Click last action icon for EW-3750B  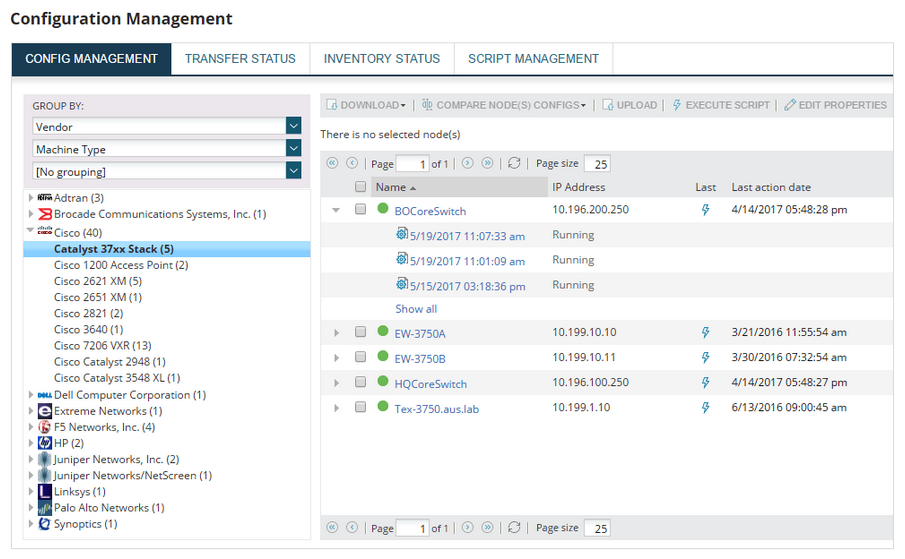click(705, 358)
